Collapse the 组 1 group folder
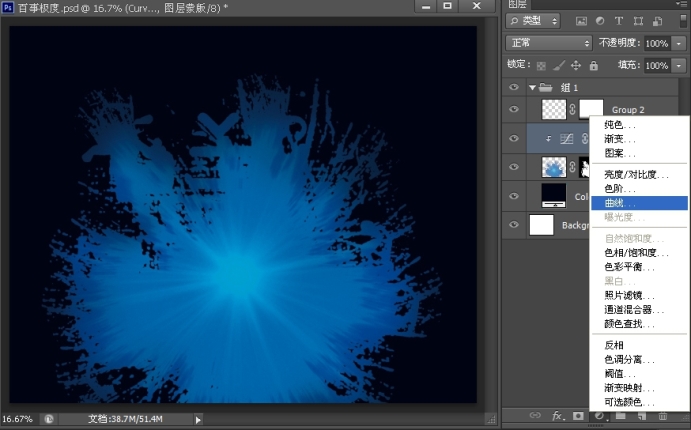Screen dimensions: 691x430 (x=533, y=88)
